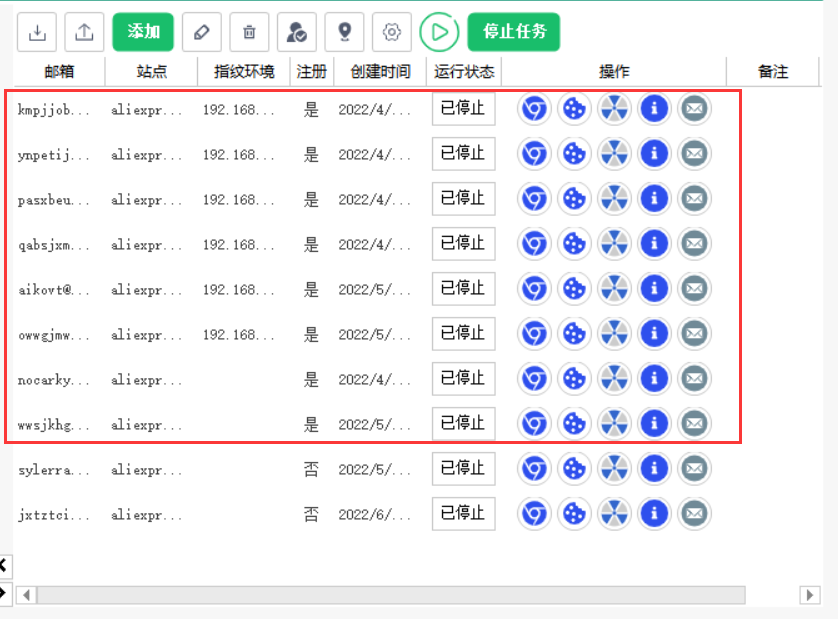Show info icon for qabsjxm row
Screen dimensions: 838x619
pos(654,244)
